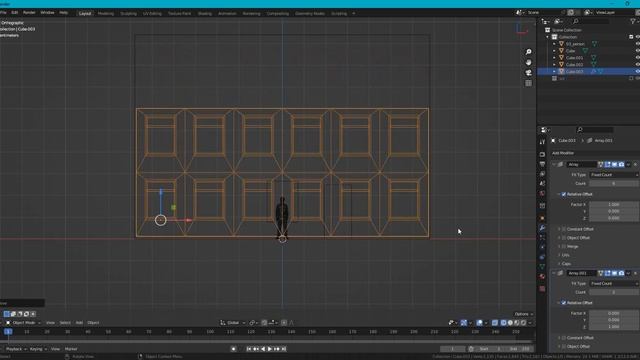Viewport: 640px width, 360px height.
Task: Toggle visibility eye for Cube.001
Action: (x=637, y=58)
